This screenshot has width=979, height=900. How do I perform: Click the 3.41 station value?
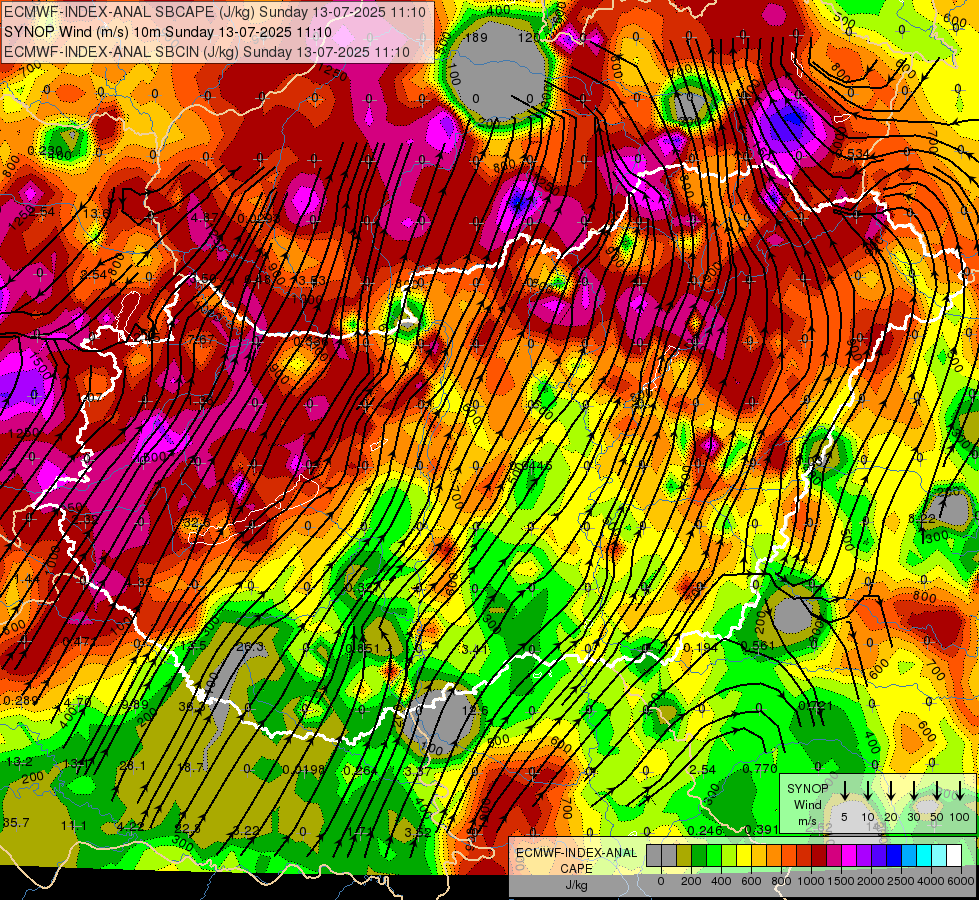click(475, 650)
